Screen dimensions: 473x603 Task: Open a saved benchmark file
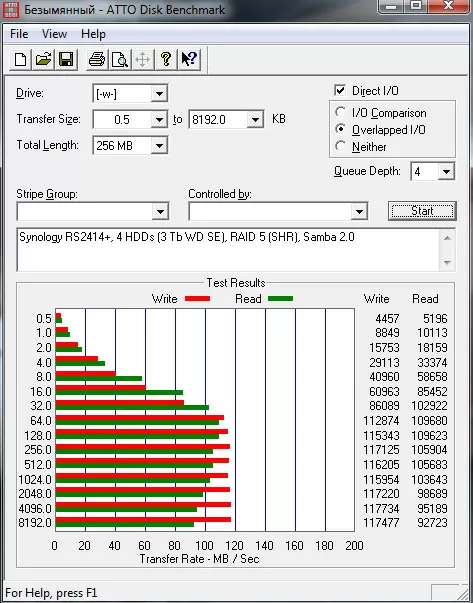pos(43,60)
